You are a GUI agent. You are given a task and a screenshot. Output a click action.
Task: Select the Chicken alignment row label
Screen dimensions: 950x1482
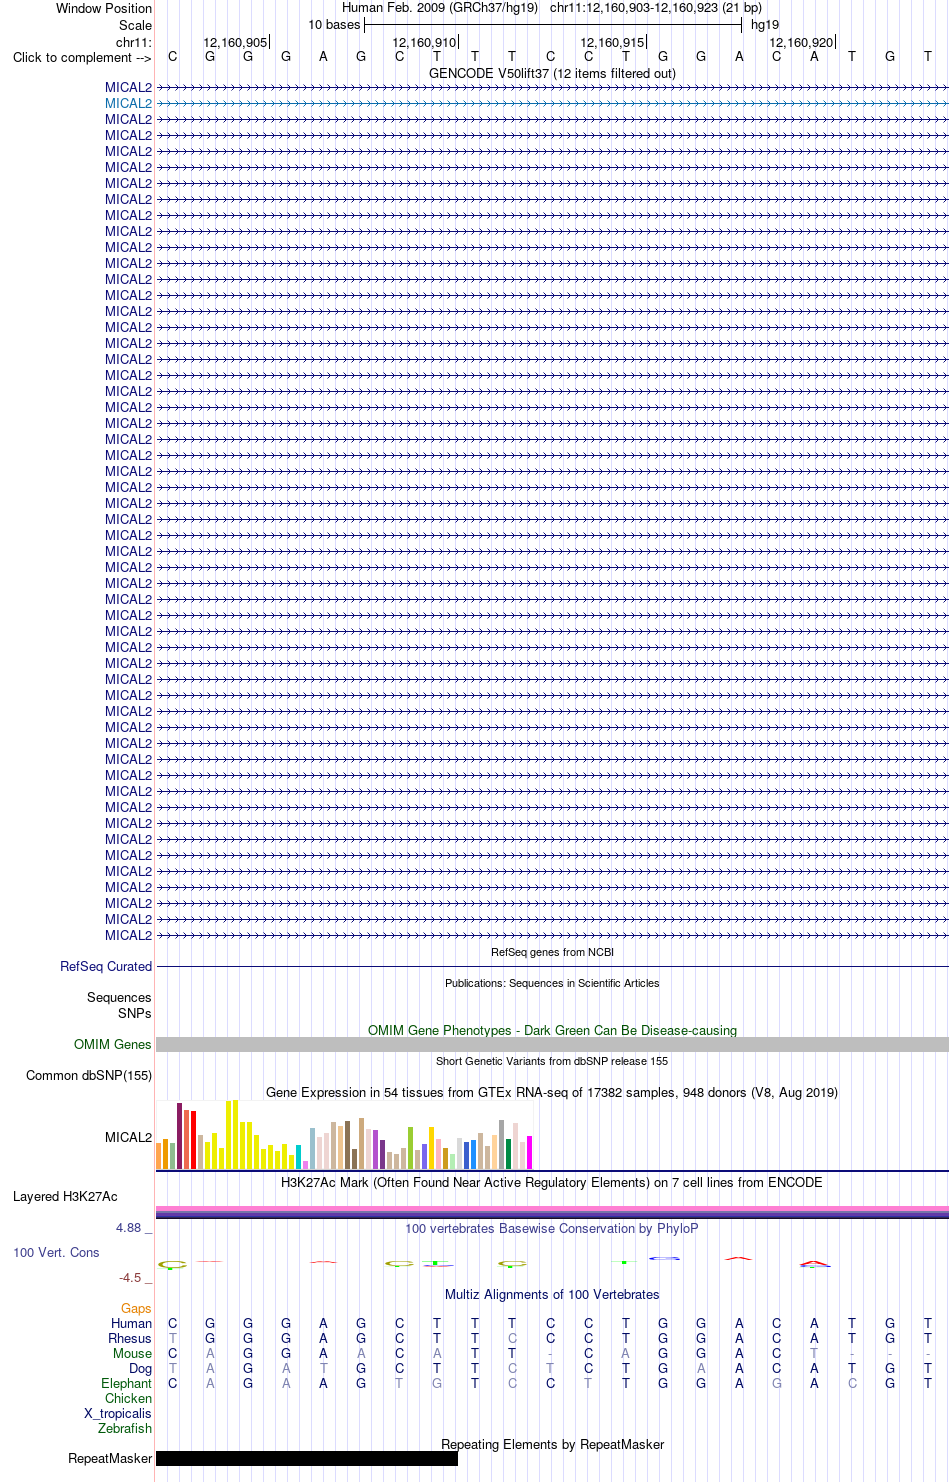(128, 1398)
